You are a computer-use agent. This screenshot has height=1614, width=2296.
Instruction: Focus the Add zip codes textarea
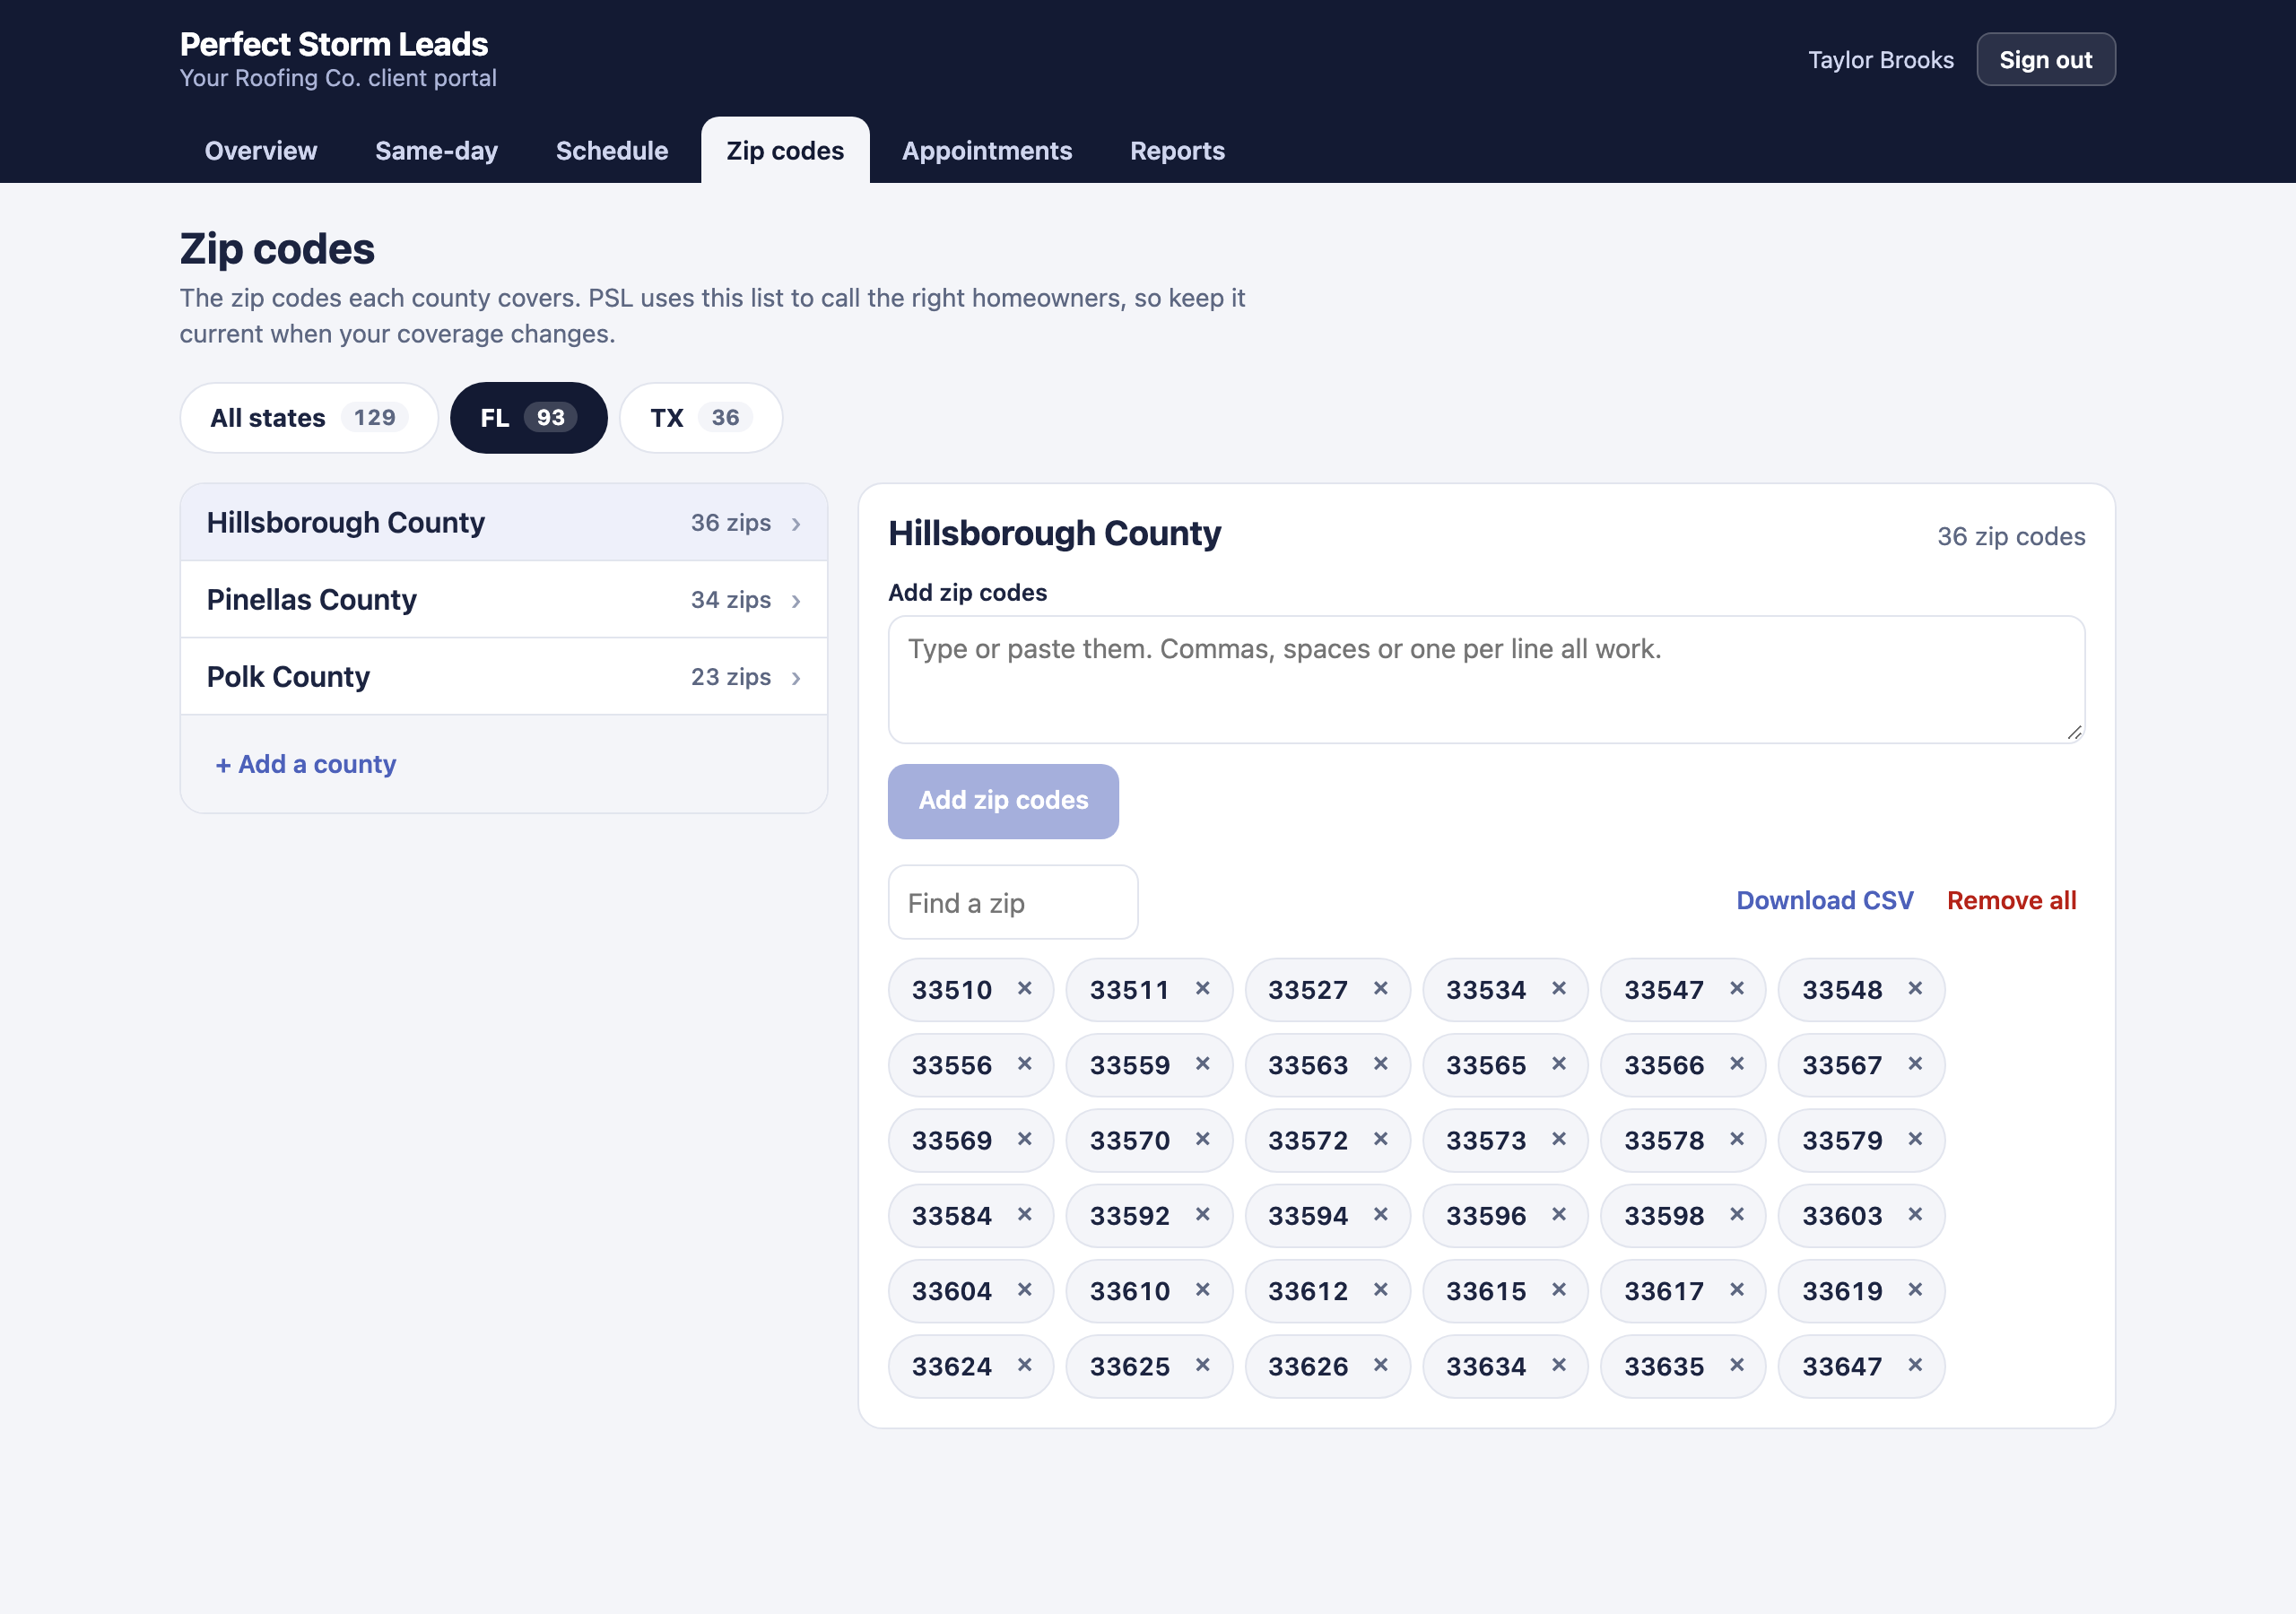[x=1486, y=680]
